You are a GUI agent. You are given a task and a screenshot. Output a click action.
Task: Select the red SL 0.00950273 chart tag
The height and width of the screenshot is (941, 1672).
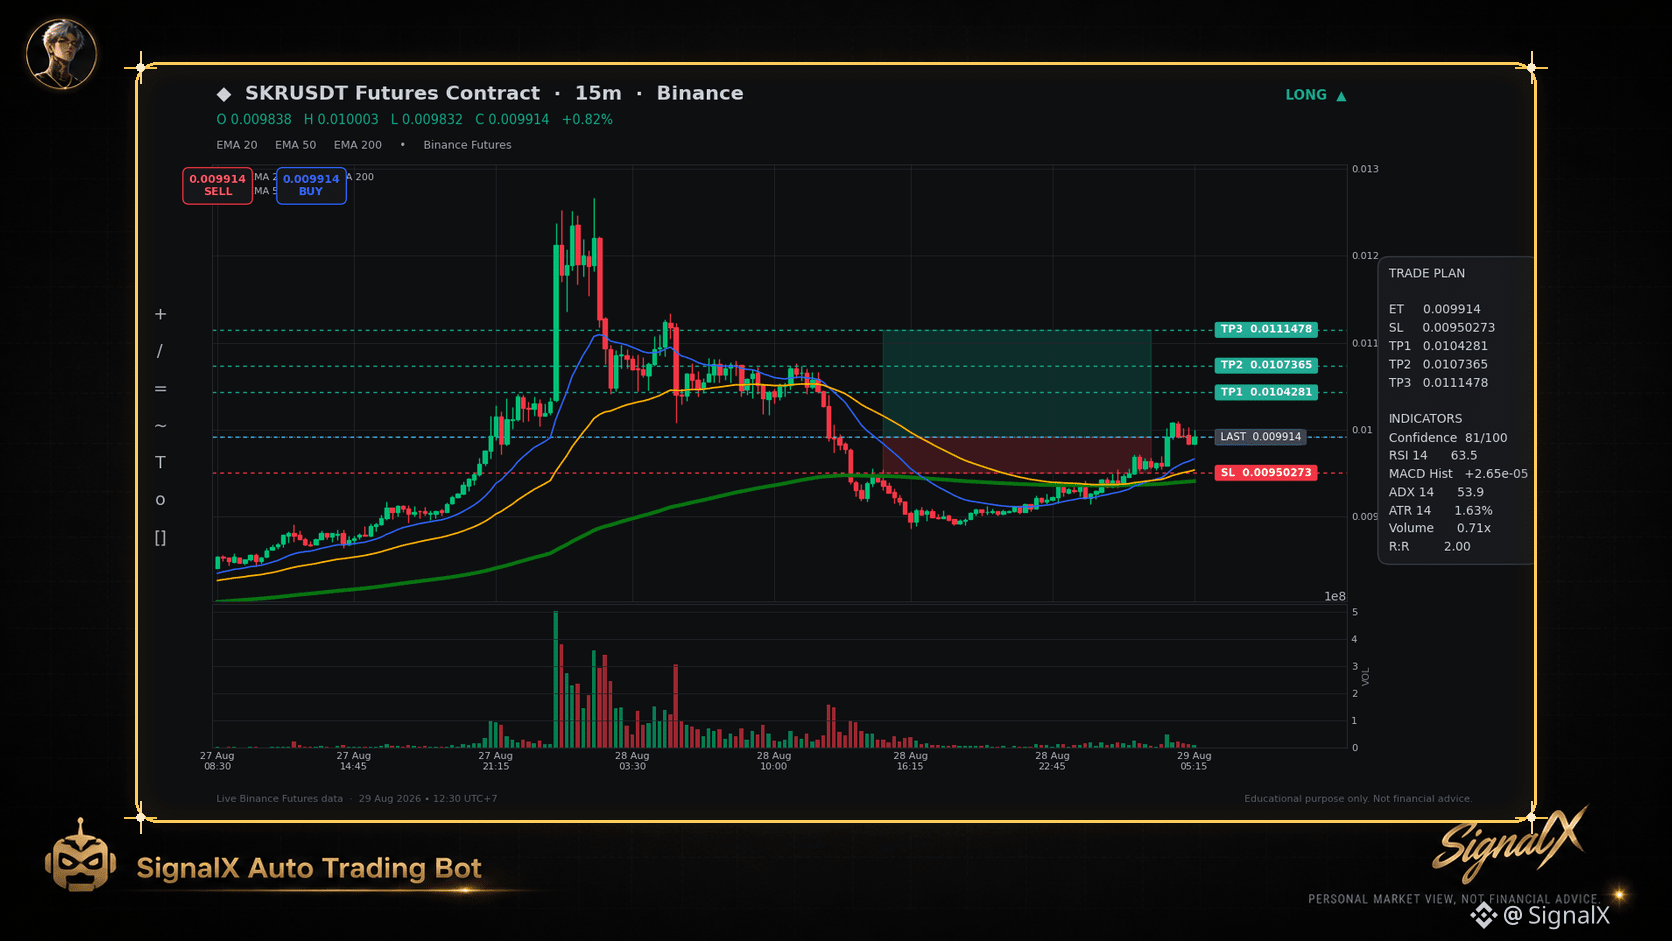[x=1266, y=472]
